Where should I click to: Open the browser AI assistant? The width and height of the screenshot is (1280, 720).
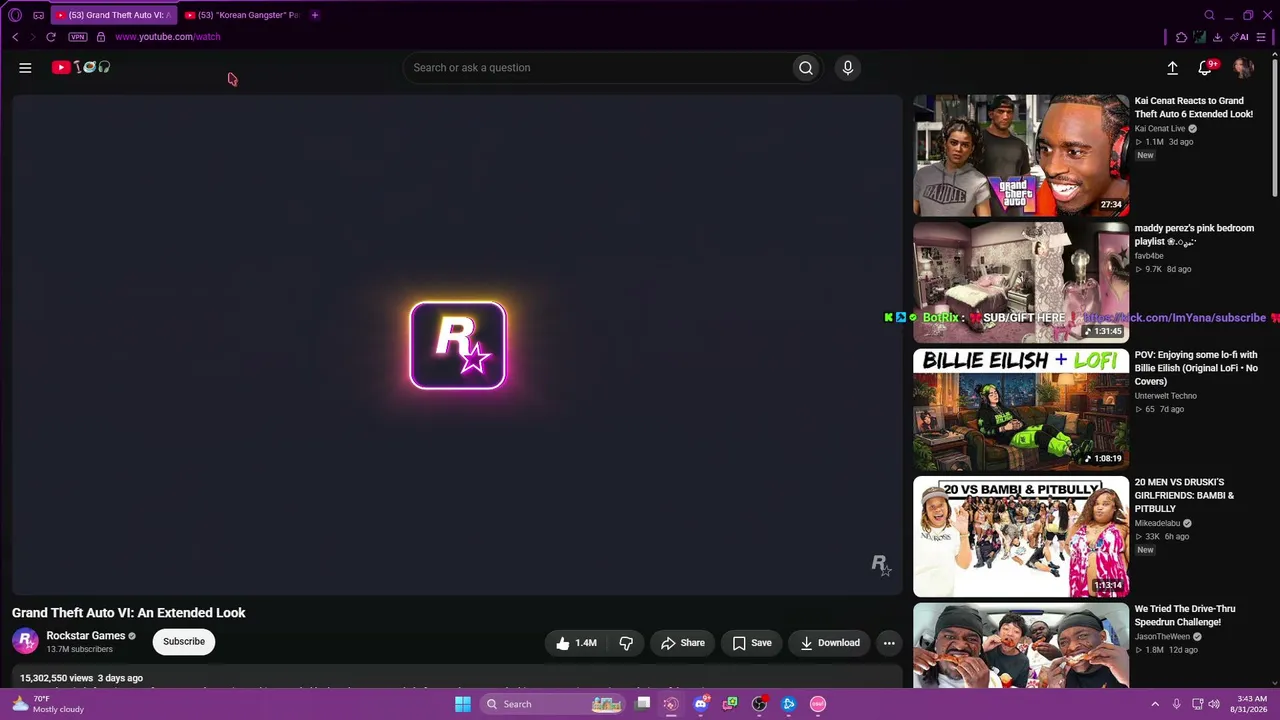(x=1239, y=37)
